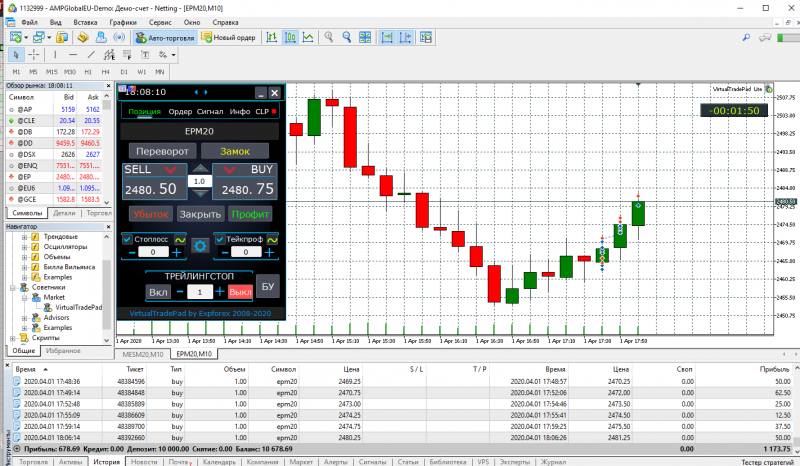Viewport: 800px width, 466px height.
Task: Click the Takeprofit wave mode icon
Action: coord(272,239)
